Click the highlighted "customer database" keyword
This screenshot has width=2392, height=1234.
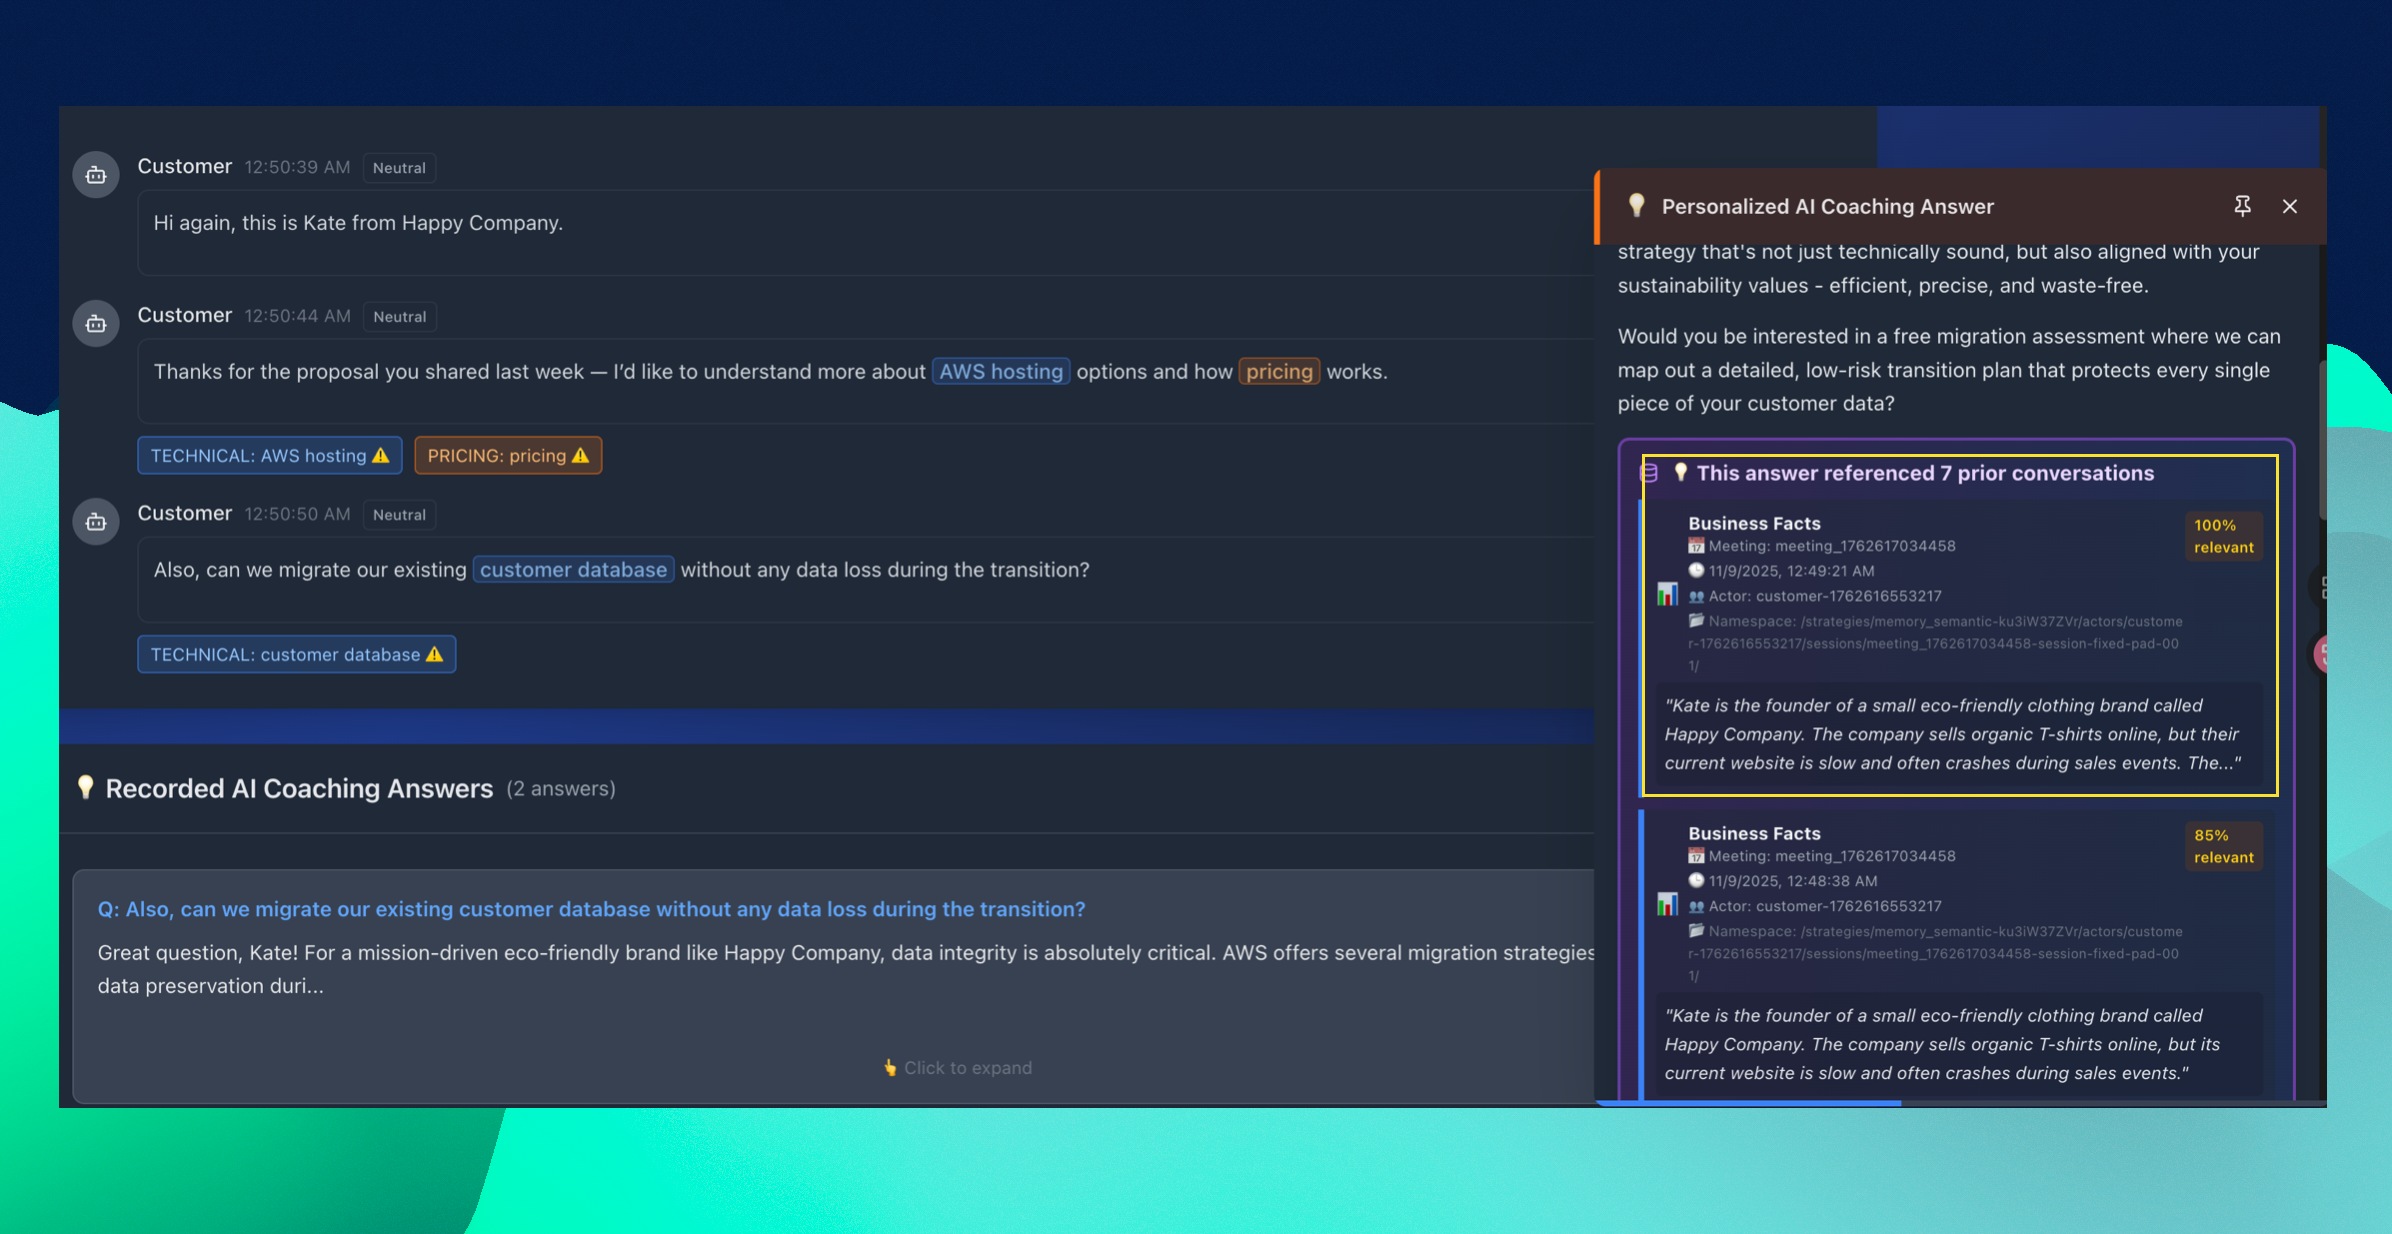tap(573, 570)
